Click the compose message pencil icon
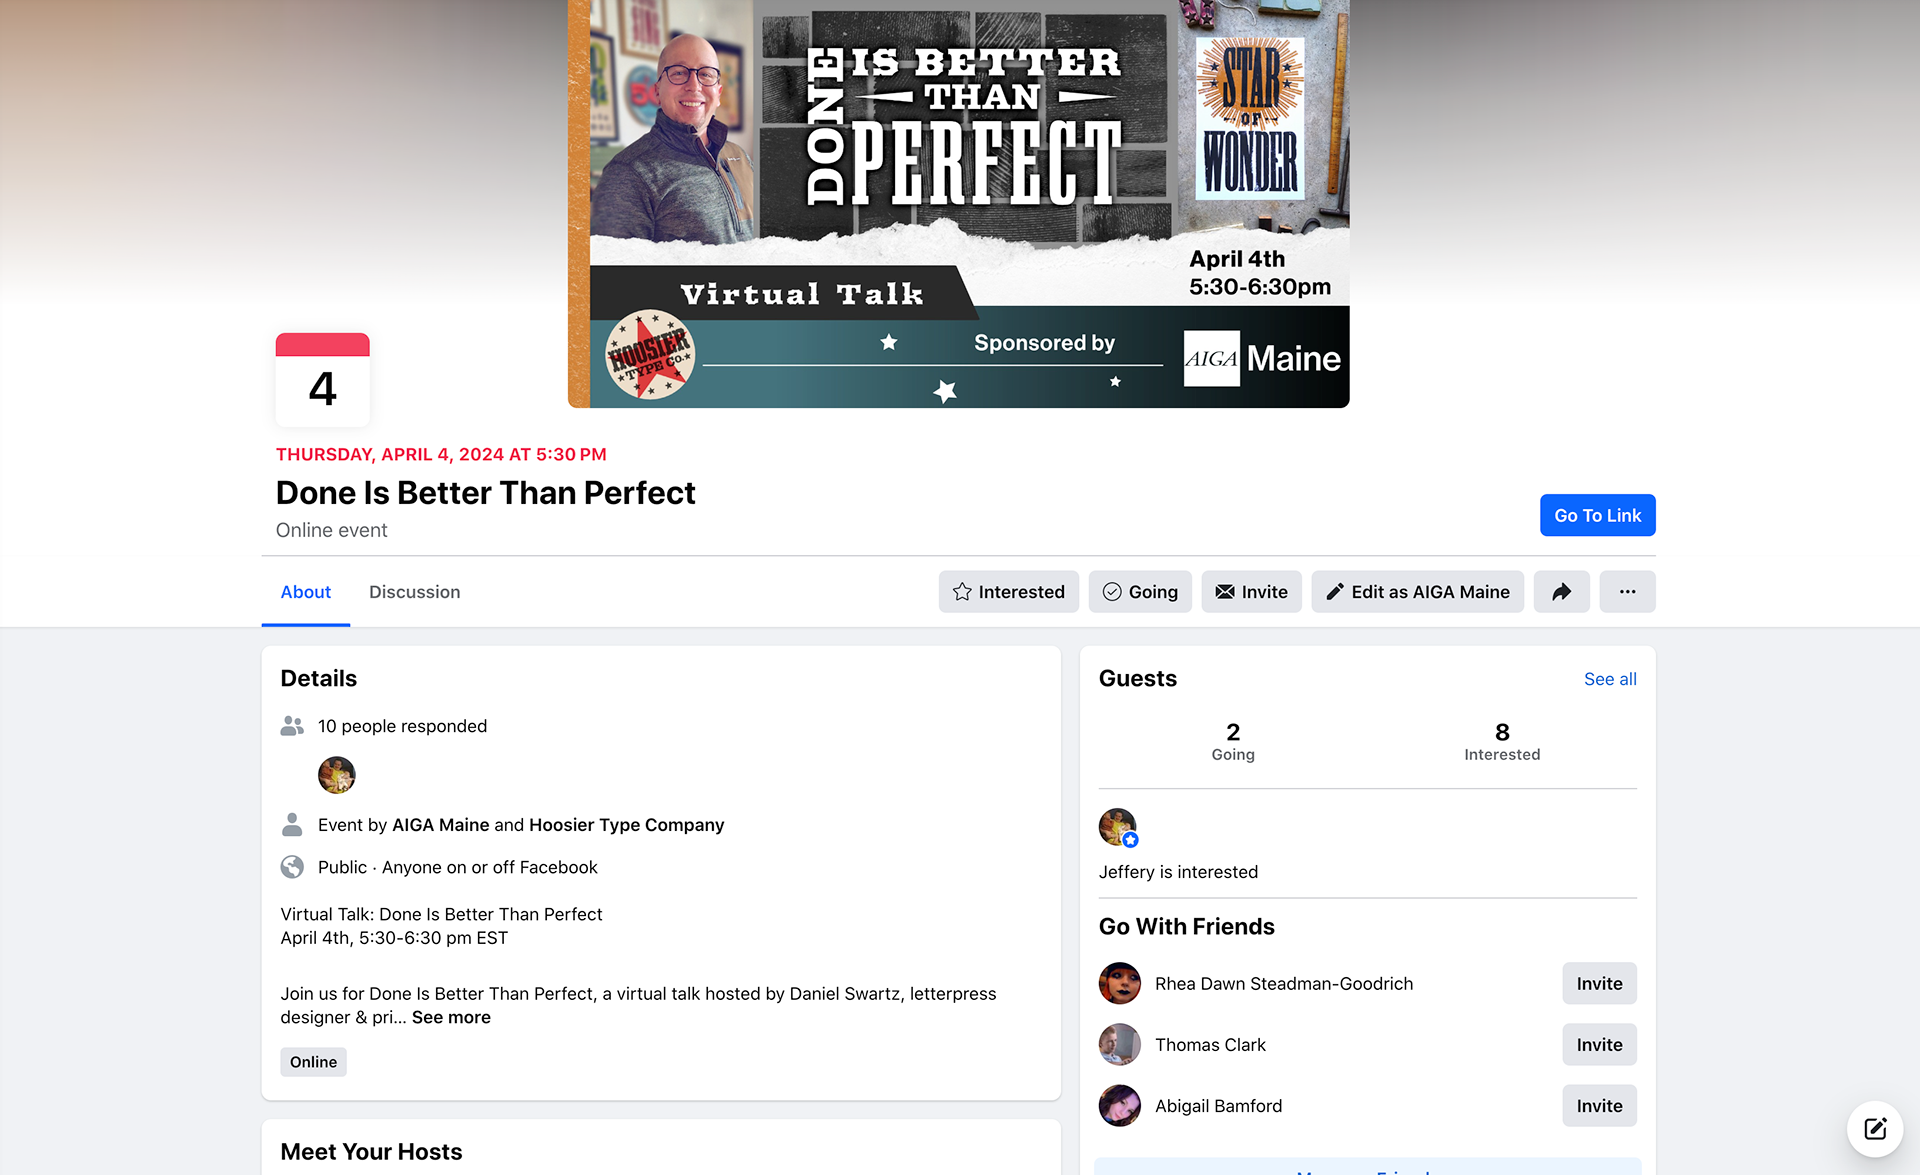Screen dimensions: 1920x1175 coord(1875,1129)
